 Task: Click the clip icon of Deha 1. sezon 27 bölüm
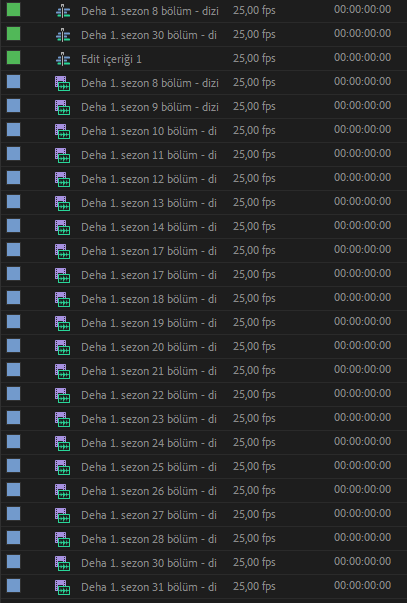click(62, 515)
